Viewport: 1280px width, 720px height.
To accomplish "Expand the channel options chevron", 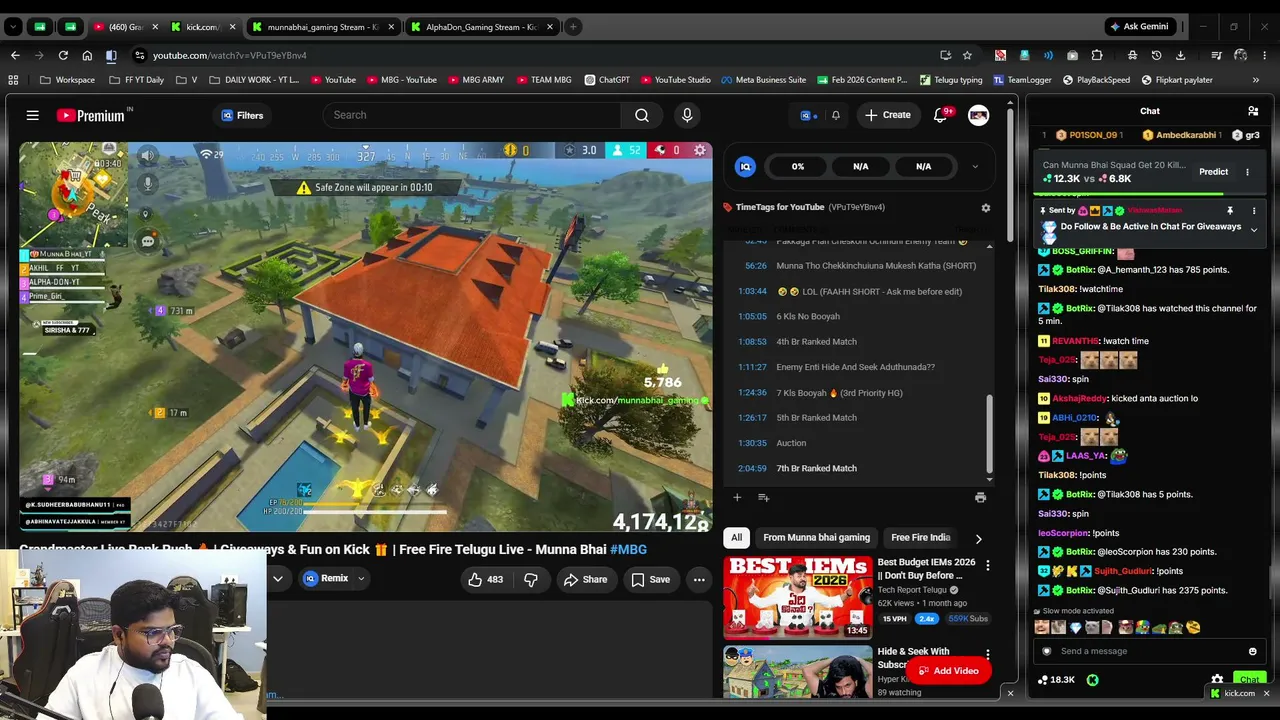I will 278,578.
